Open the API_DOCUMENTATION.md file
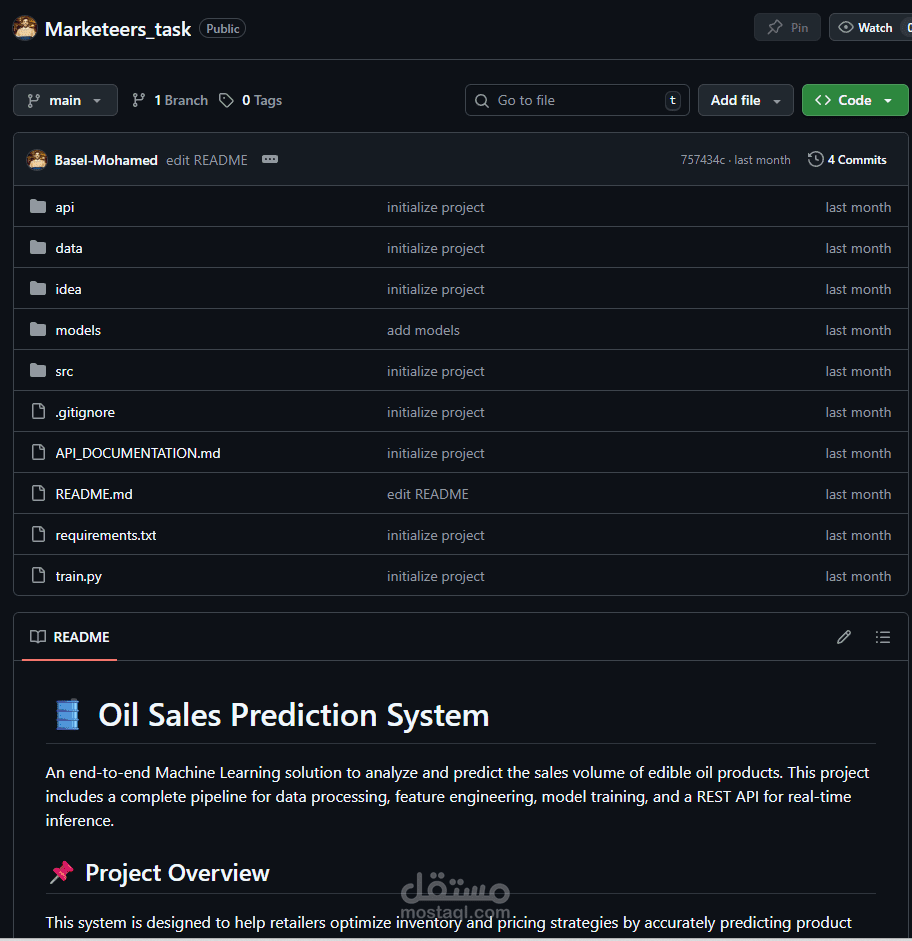Screen dimensions: 912x941 138,453
